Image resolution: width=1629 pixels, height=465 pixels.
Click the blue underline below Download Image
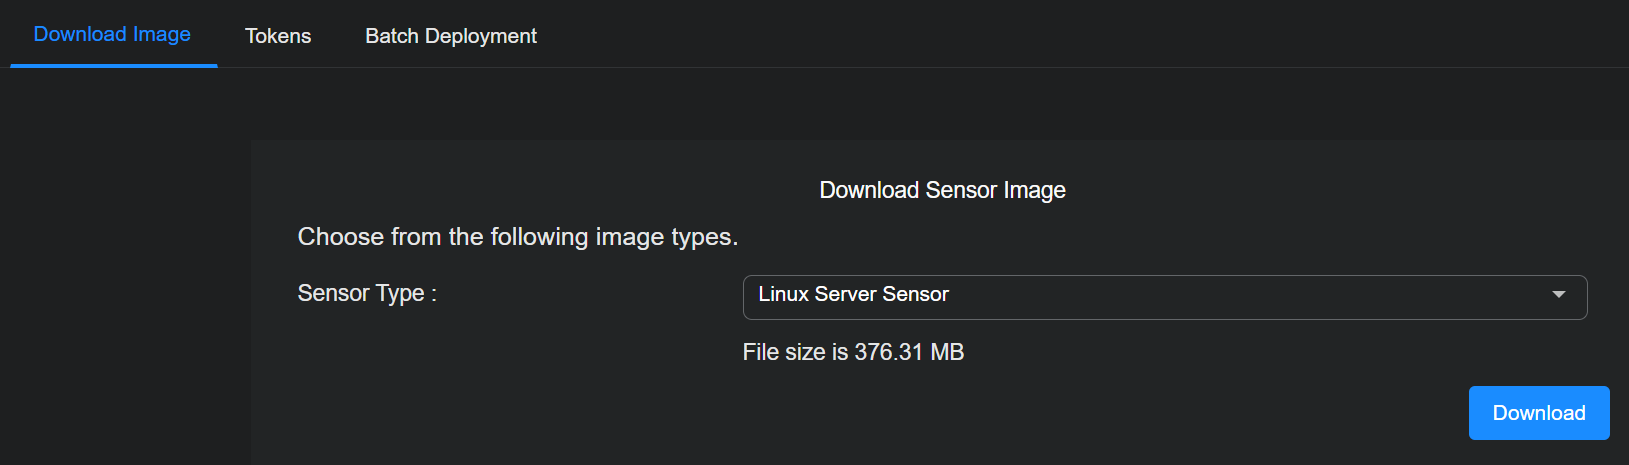[114, 65]
